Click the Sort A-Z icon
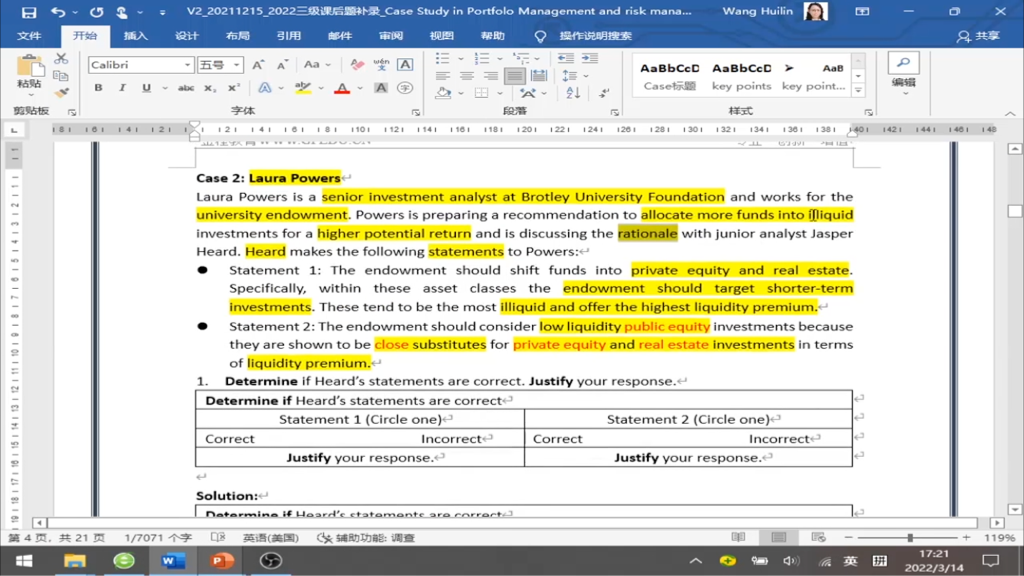1024x576 pixels. click(x=573, y=92)
